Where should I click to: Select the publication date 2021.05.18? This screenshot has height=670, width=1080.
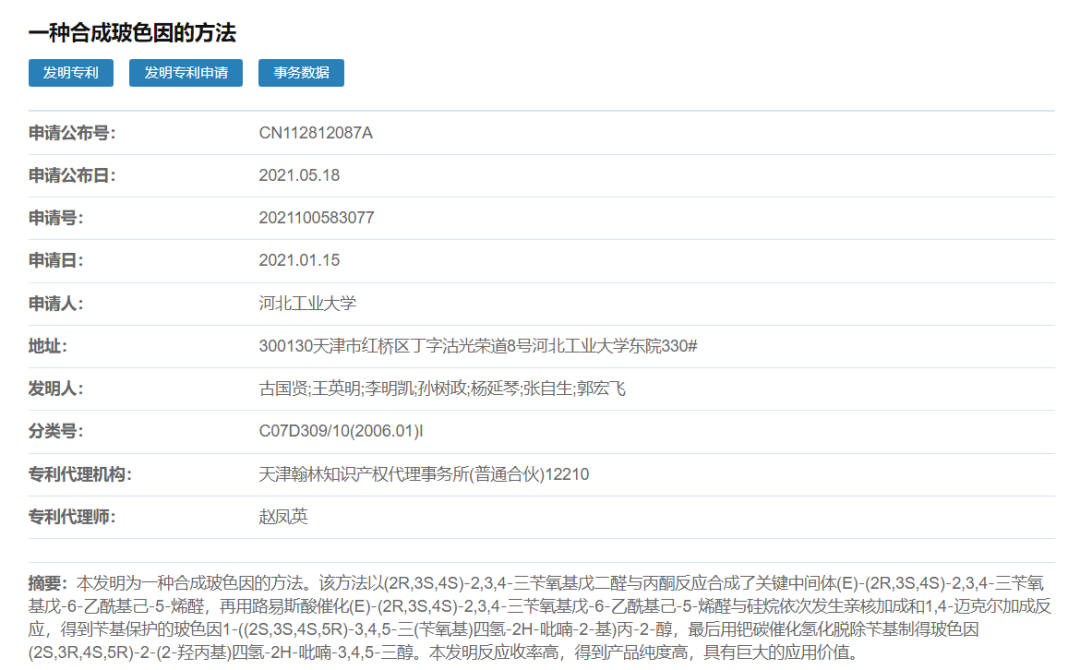[299, 176]
